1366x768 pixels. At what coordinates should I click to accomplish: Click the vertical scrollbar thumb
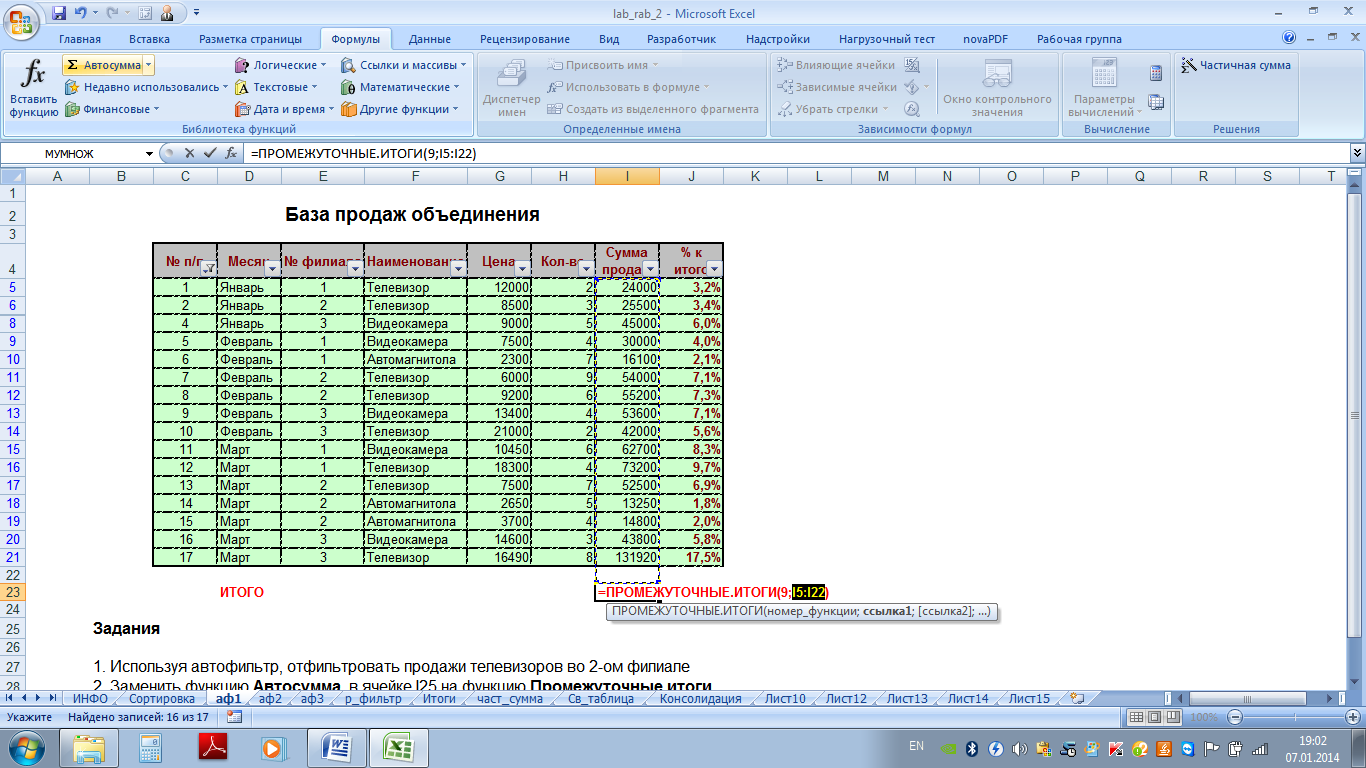pyautogui.click(x=1356, y=415)
